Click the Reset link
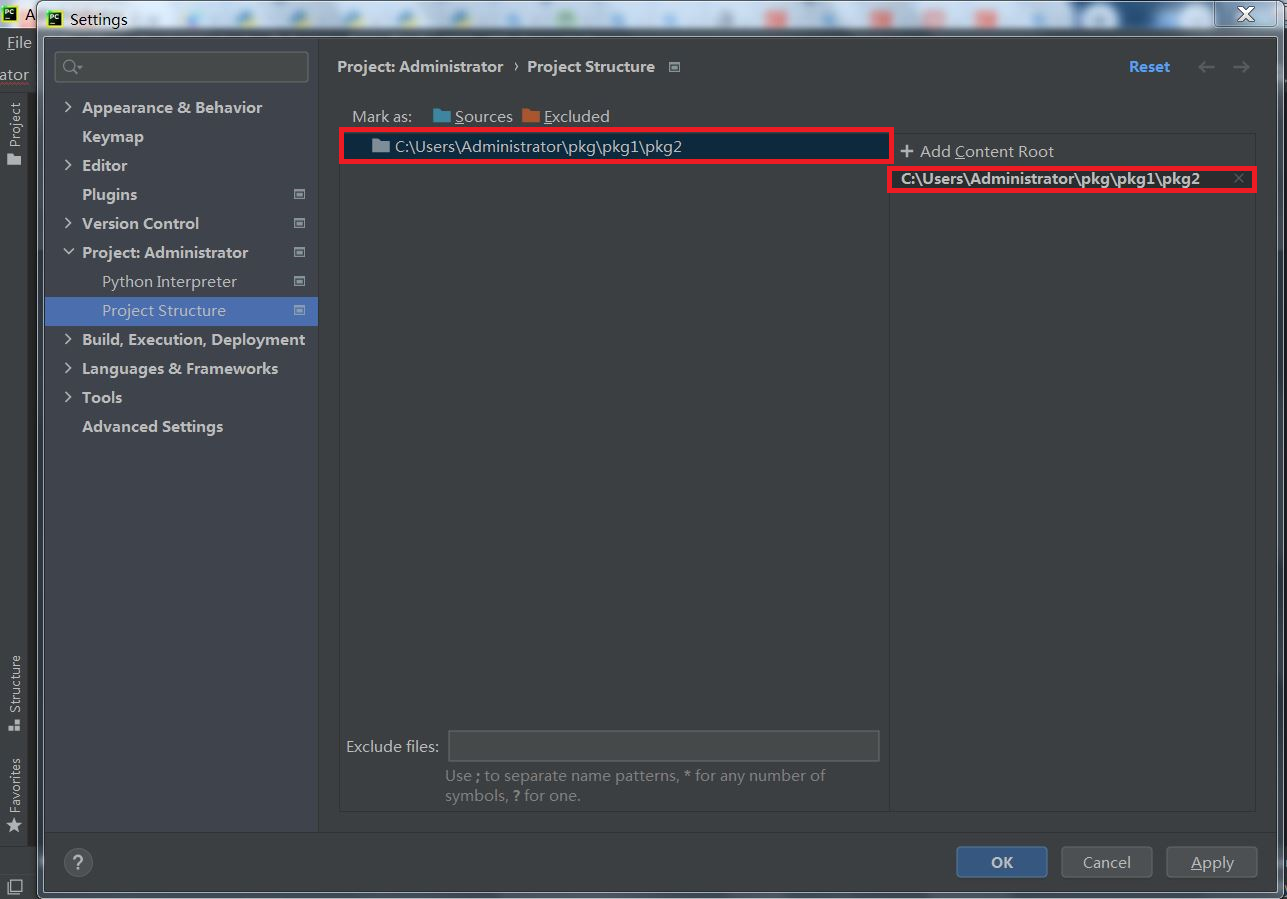This screenshot has width=1287, height=899. click(x=1149, y=67)
